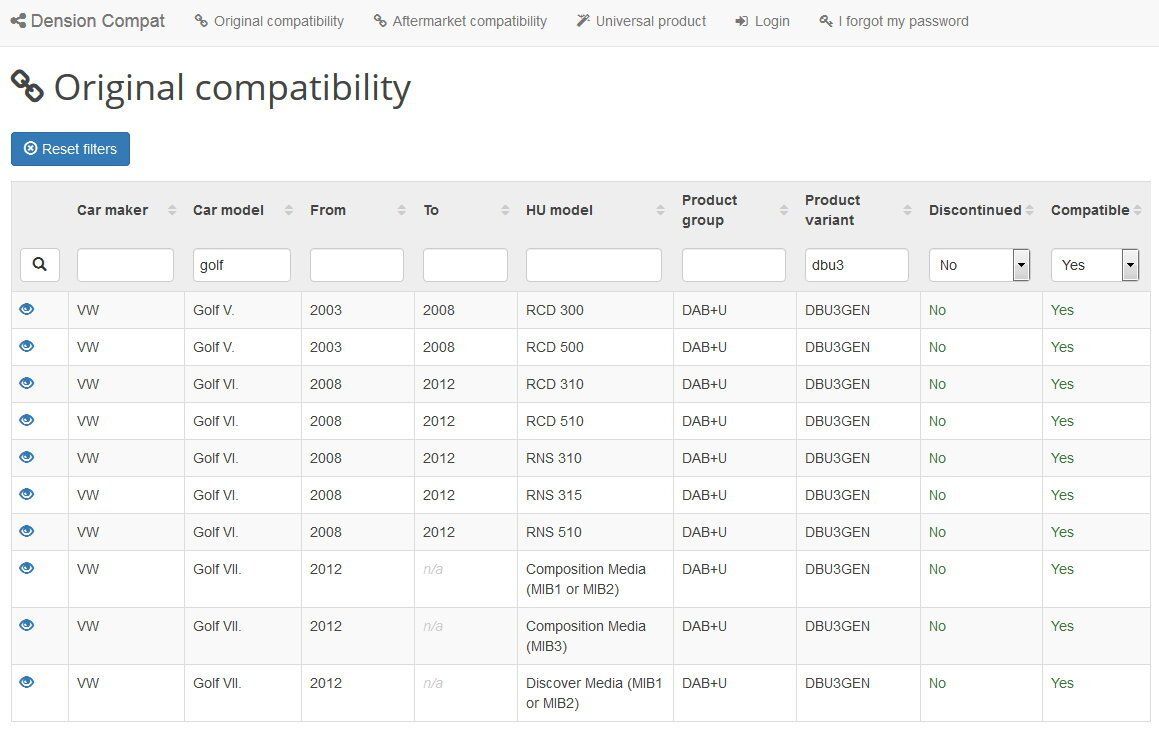This screenshot has height=729, width=1159.
Task: Open the I forgot my password link
Action: point(893,21)
